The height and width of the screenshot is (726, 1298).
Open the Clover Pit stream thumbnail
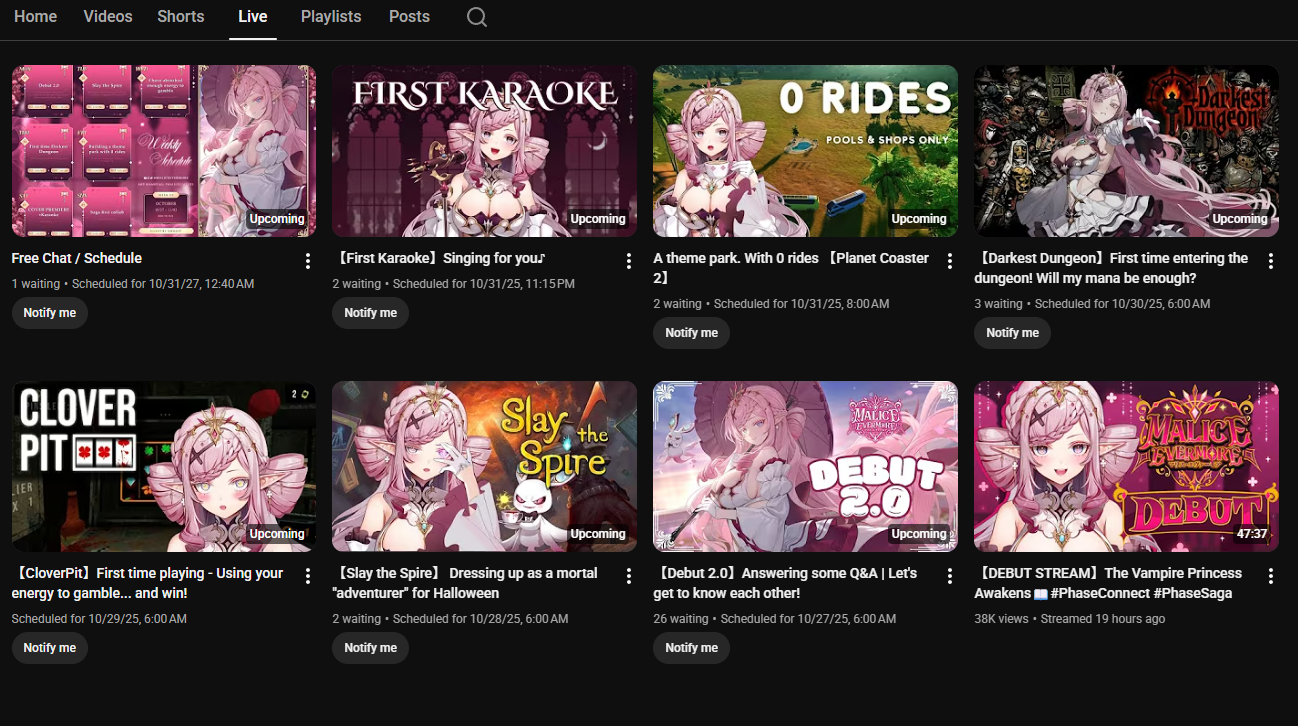pos(164,466)
